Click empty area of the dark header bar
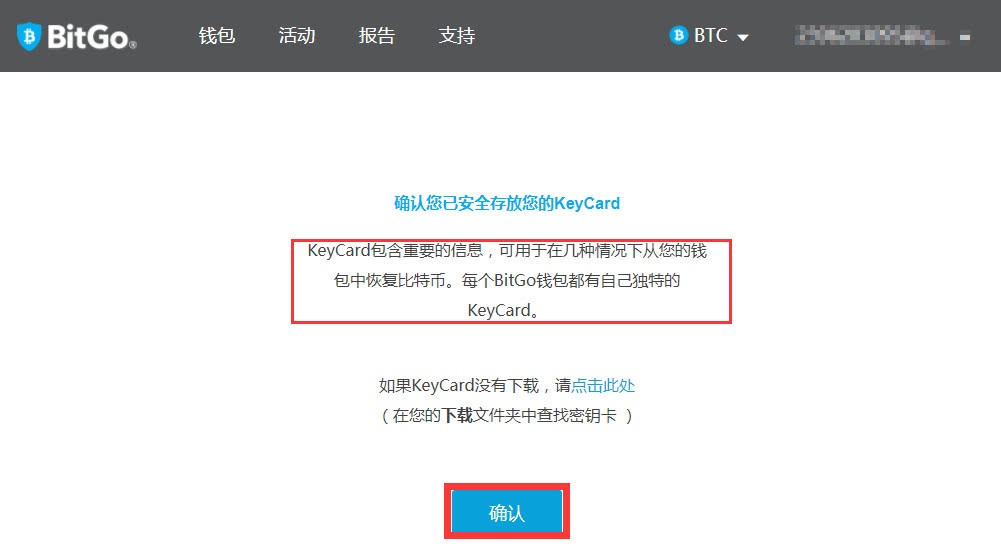 click(575, 36)
